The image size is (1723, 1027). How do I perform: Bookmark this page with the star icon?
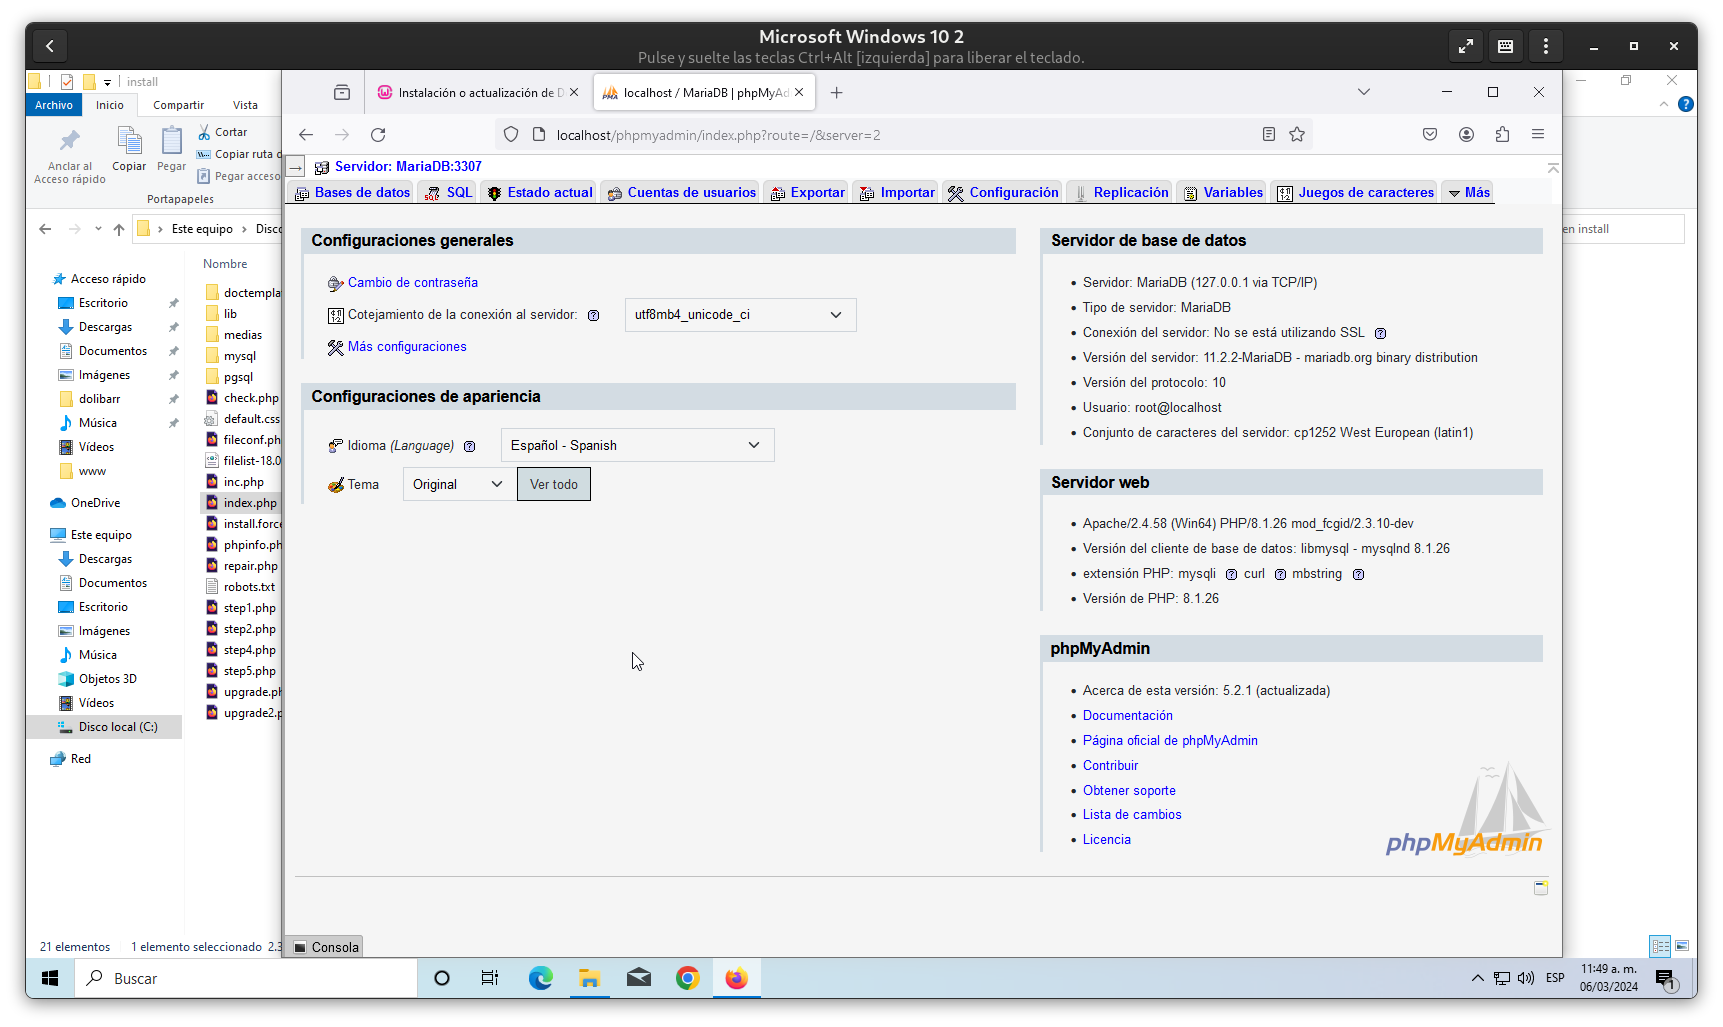click(x=1297, y=135)
